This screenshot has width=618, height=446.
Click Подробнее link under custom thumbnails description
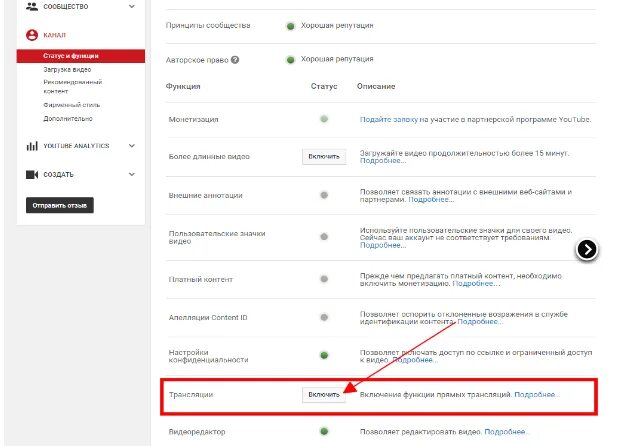point(383,245)
